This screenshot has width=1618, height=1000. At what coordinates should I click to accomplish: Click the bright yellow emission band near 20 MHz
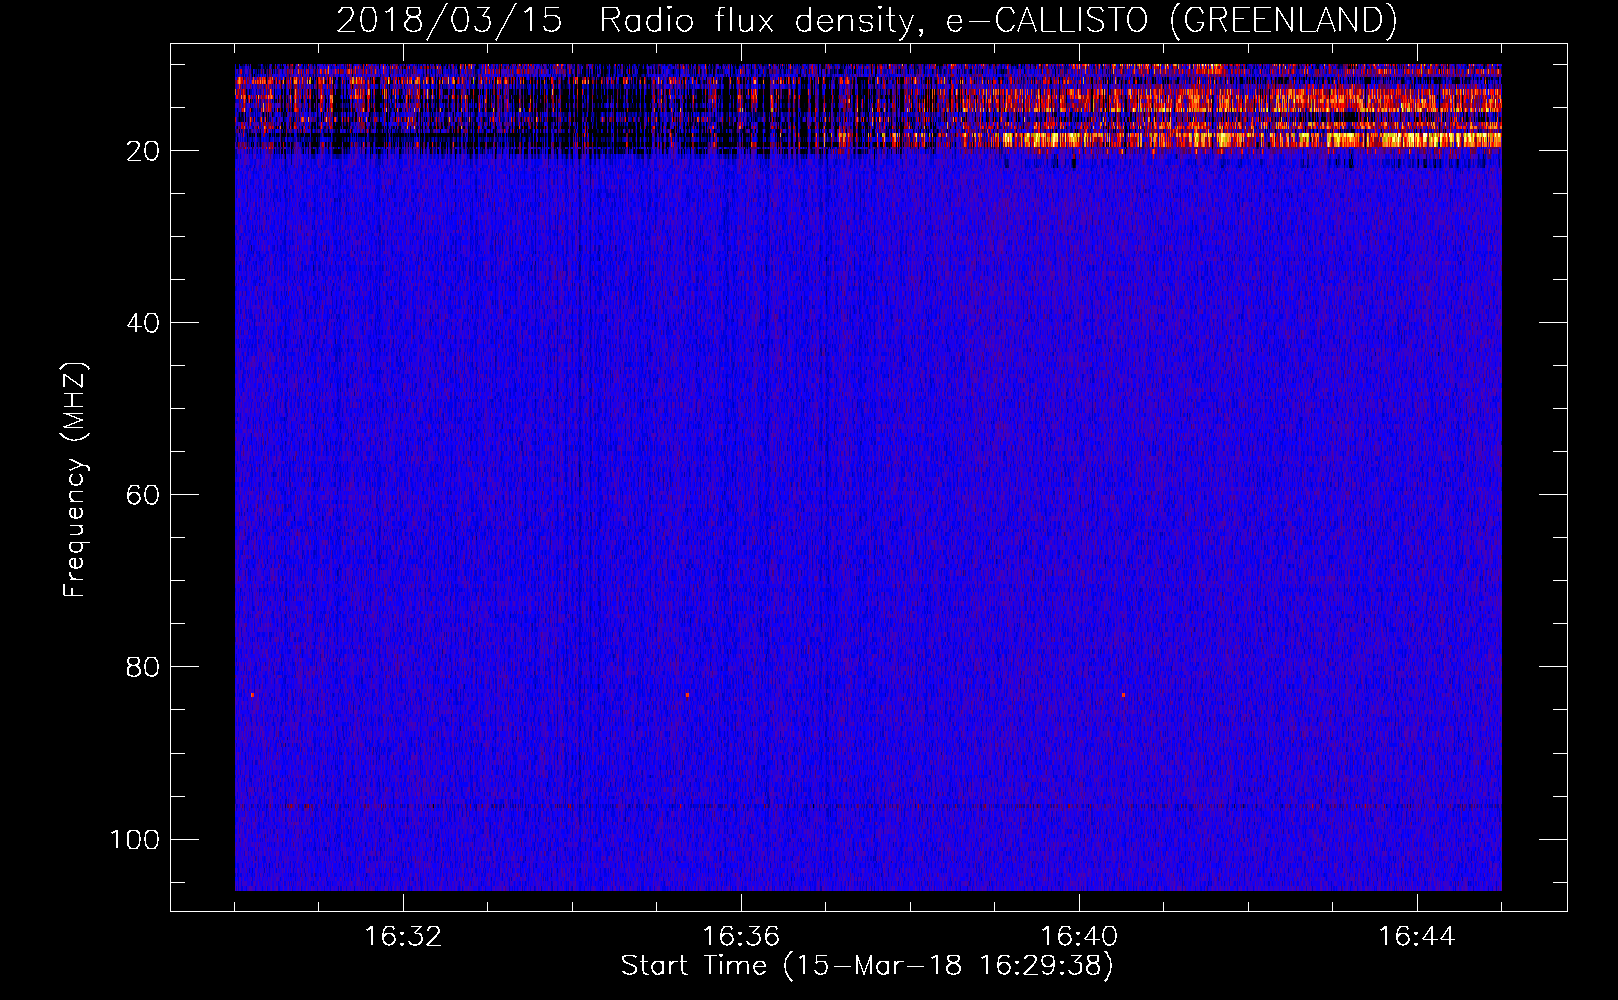tap(1250, 139)
